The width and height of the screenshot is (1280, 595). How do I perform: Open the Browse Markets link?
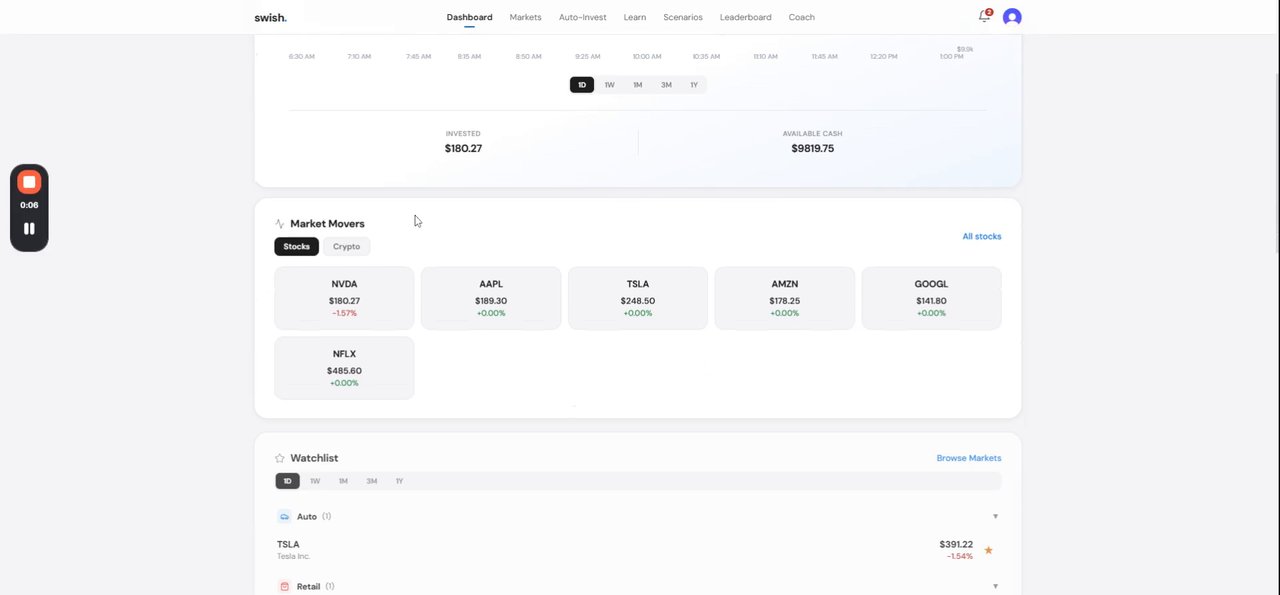pyautogui.click(x=969, y=458)
